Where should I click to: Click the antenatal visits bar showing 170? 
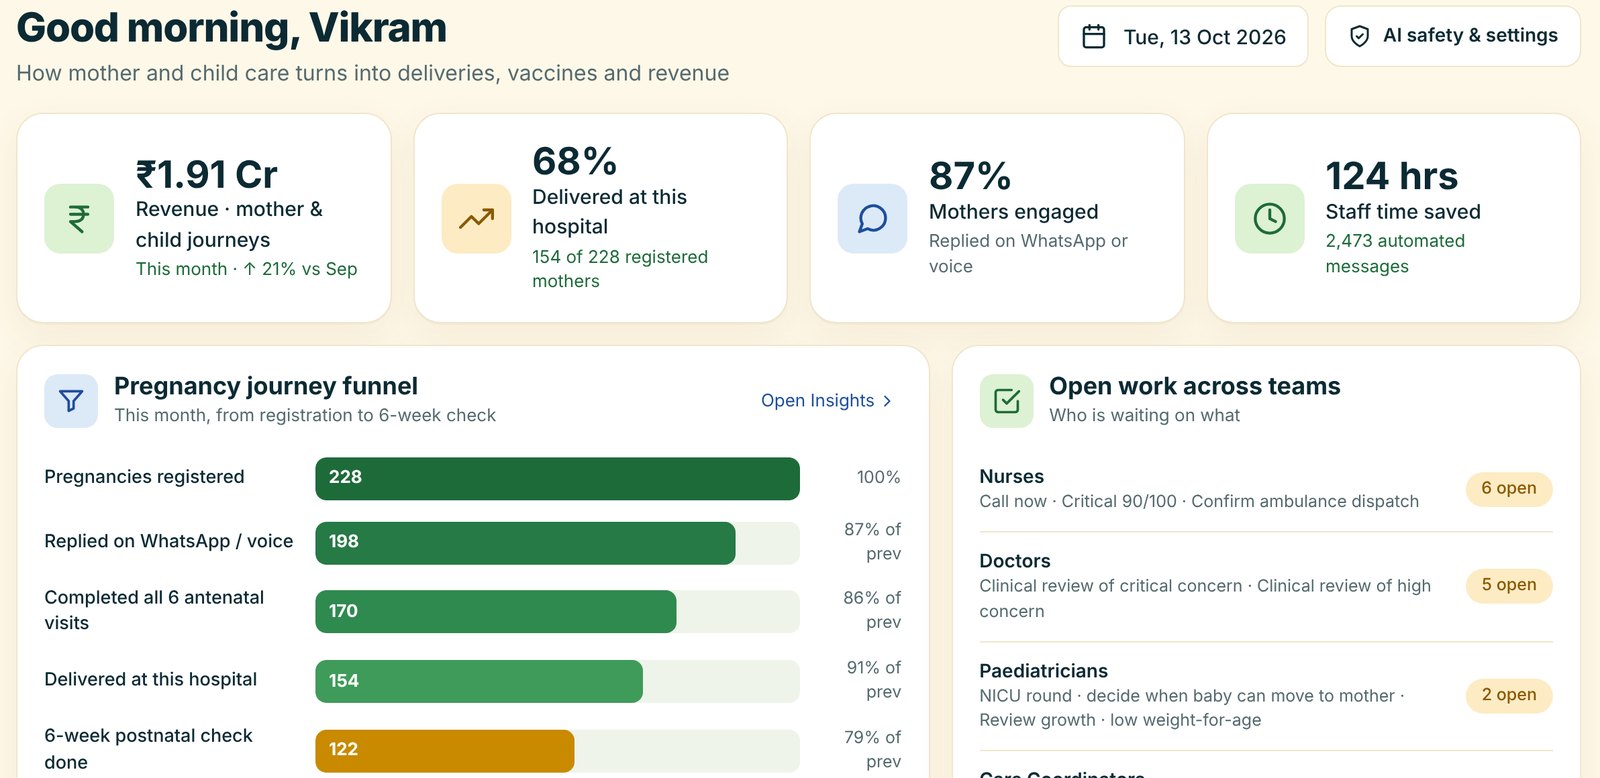(496, 611)
